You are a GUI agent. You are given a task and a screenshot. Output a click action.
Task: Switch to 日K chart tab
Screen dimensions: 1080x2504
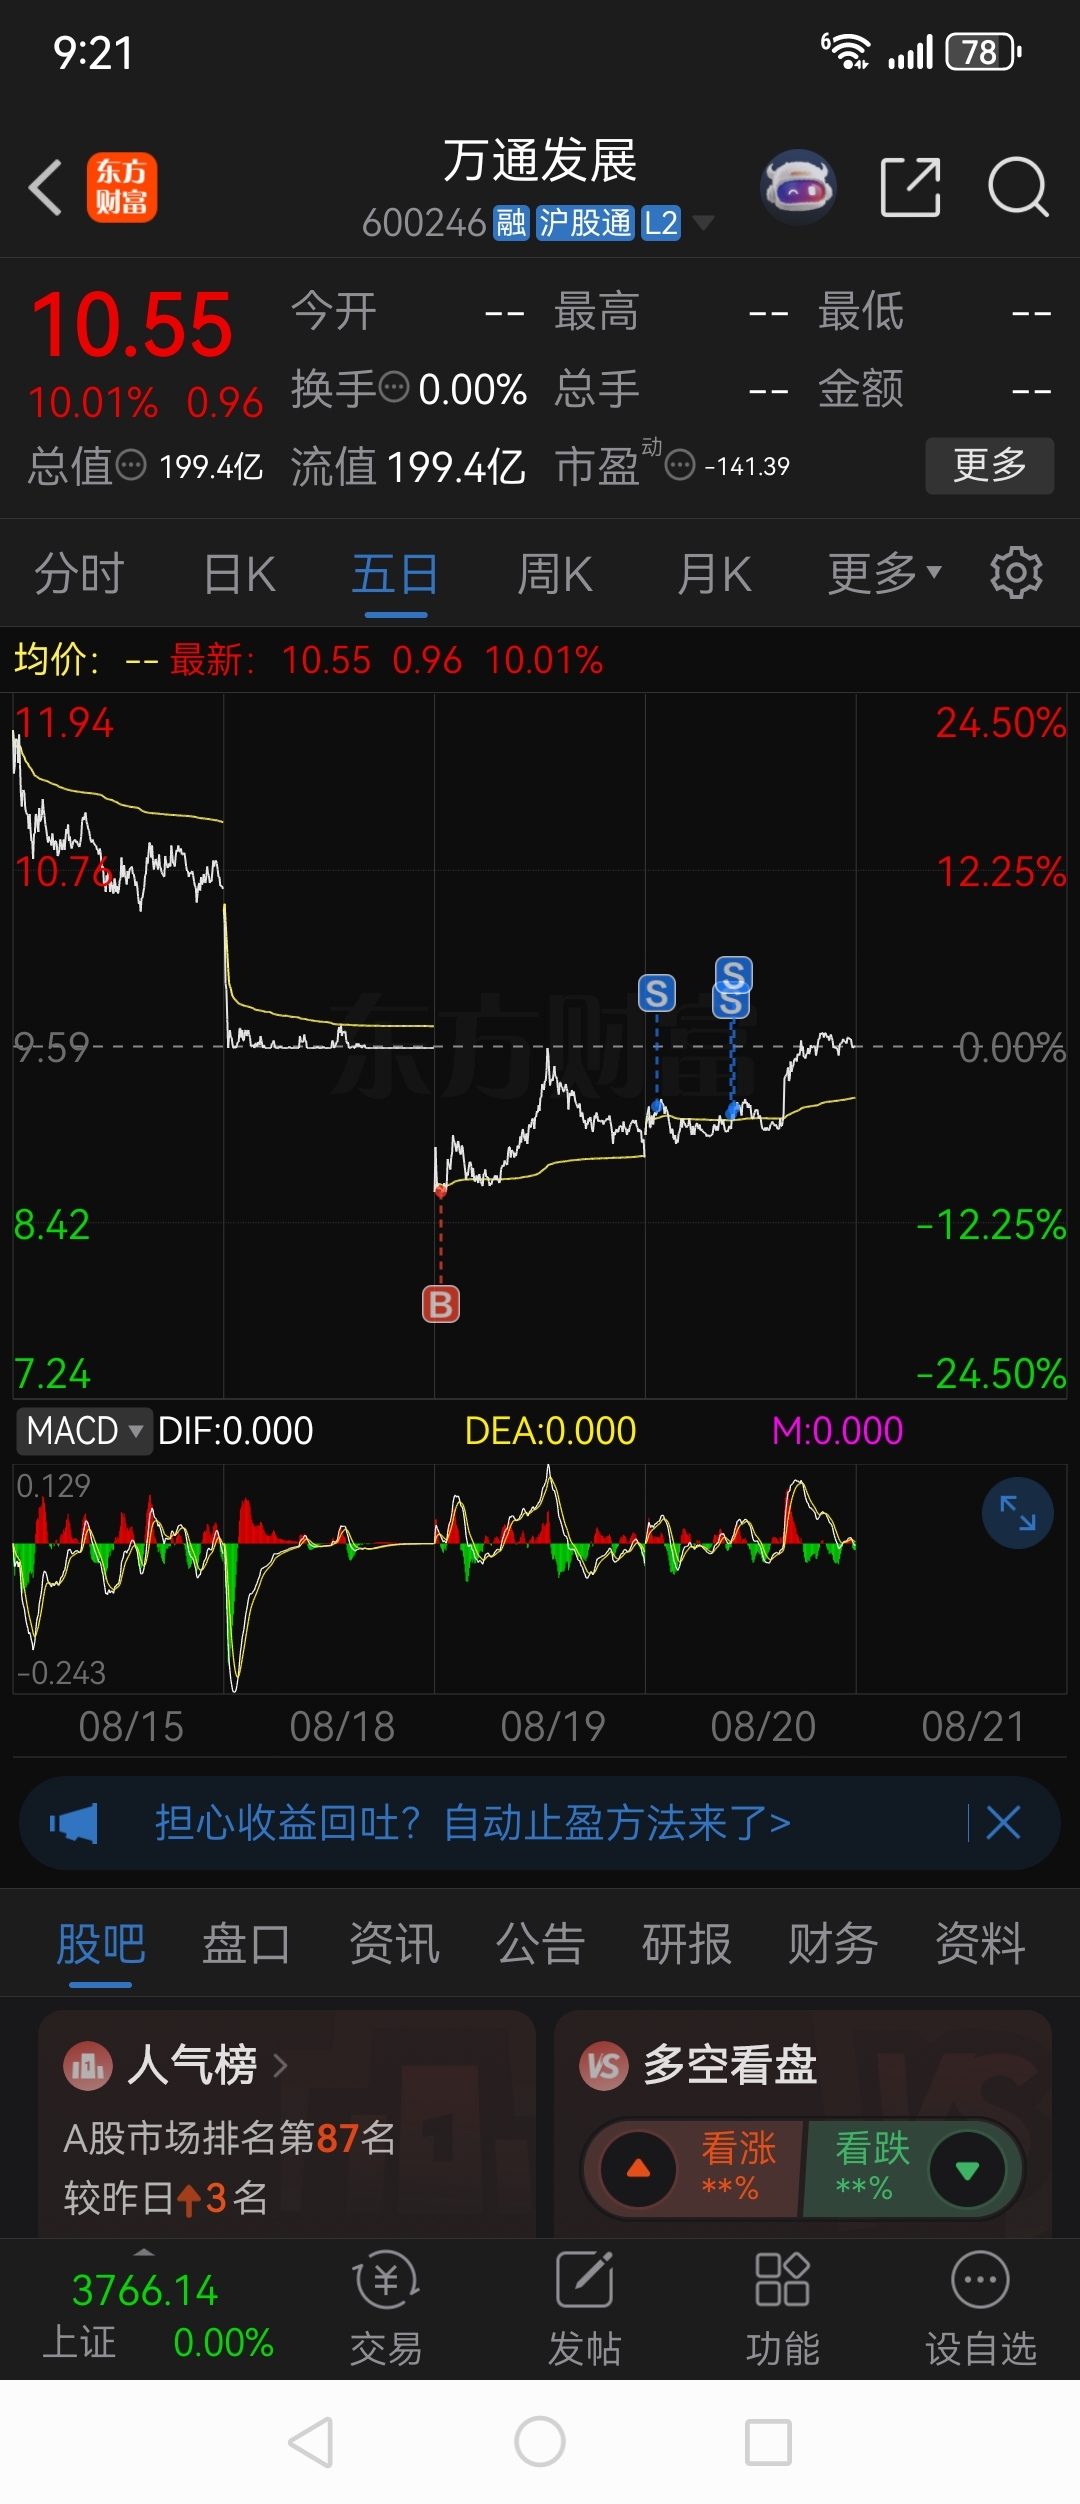click(240, 574)
